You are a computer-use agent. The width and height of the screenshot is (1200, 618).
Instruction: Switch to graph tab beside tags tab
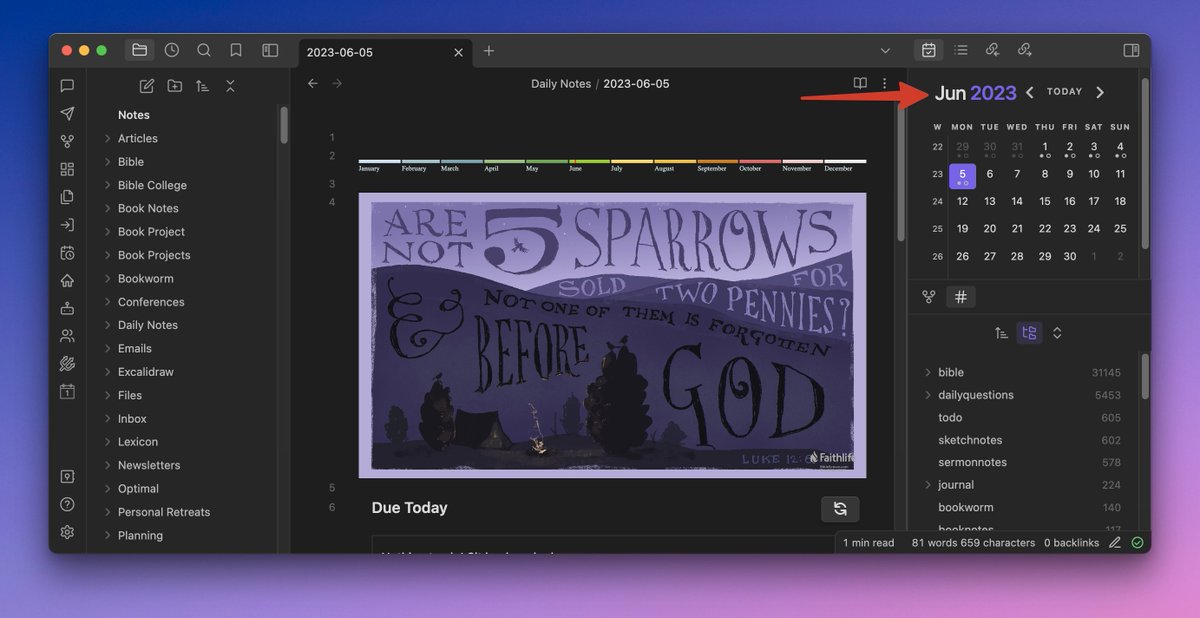[929, 297]
